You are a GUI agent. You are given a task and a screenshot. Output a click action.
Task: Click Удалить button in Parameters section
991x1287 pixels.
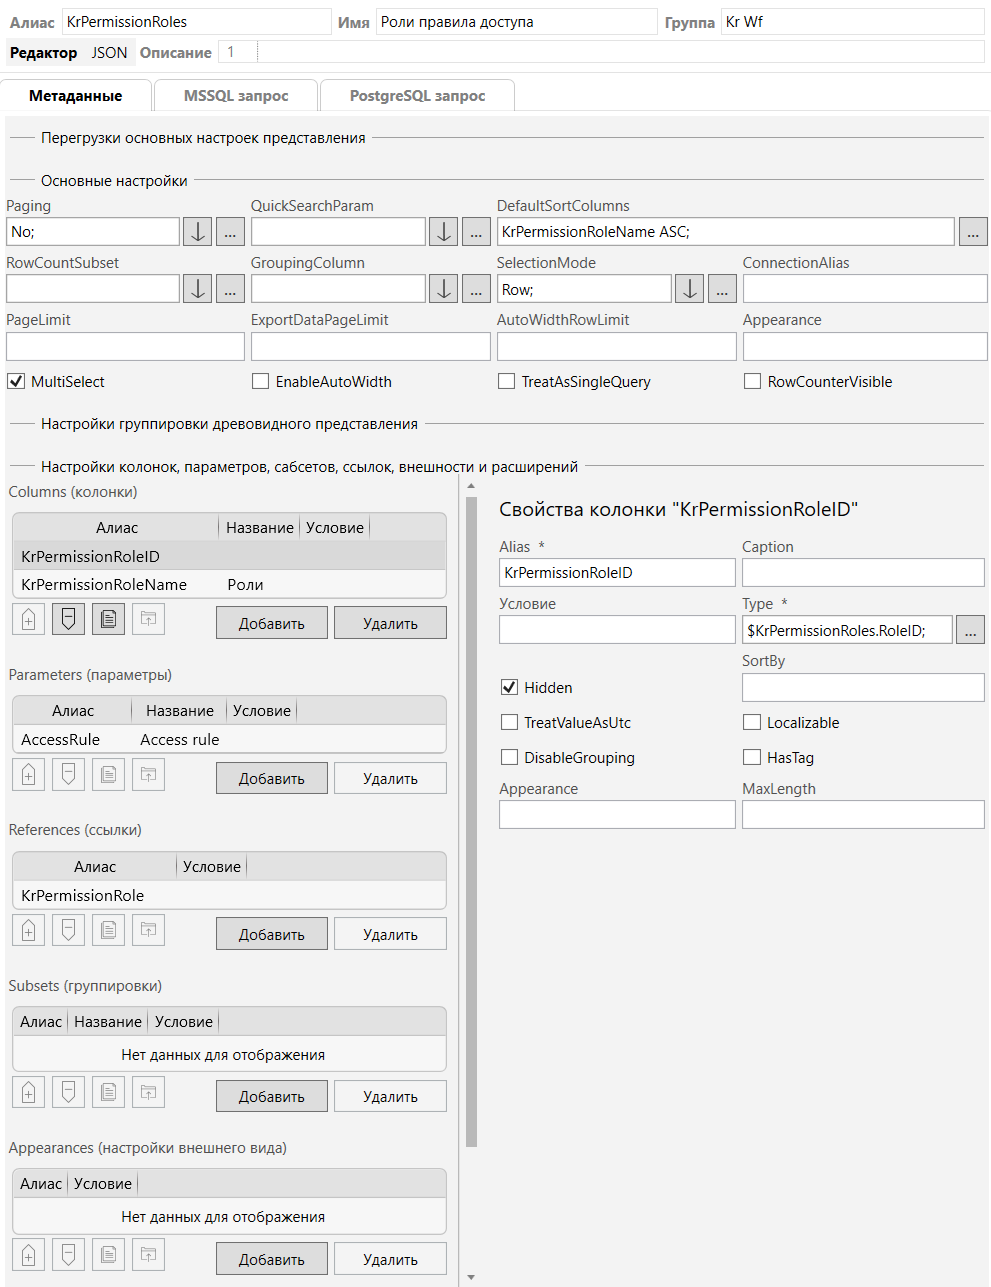pyautogui.click(x=390, y=778)
